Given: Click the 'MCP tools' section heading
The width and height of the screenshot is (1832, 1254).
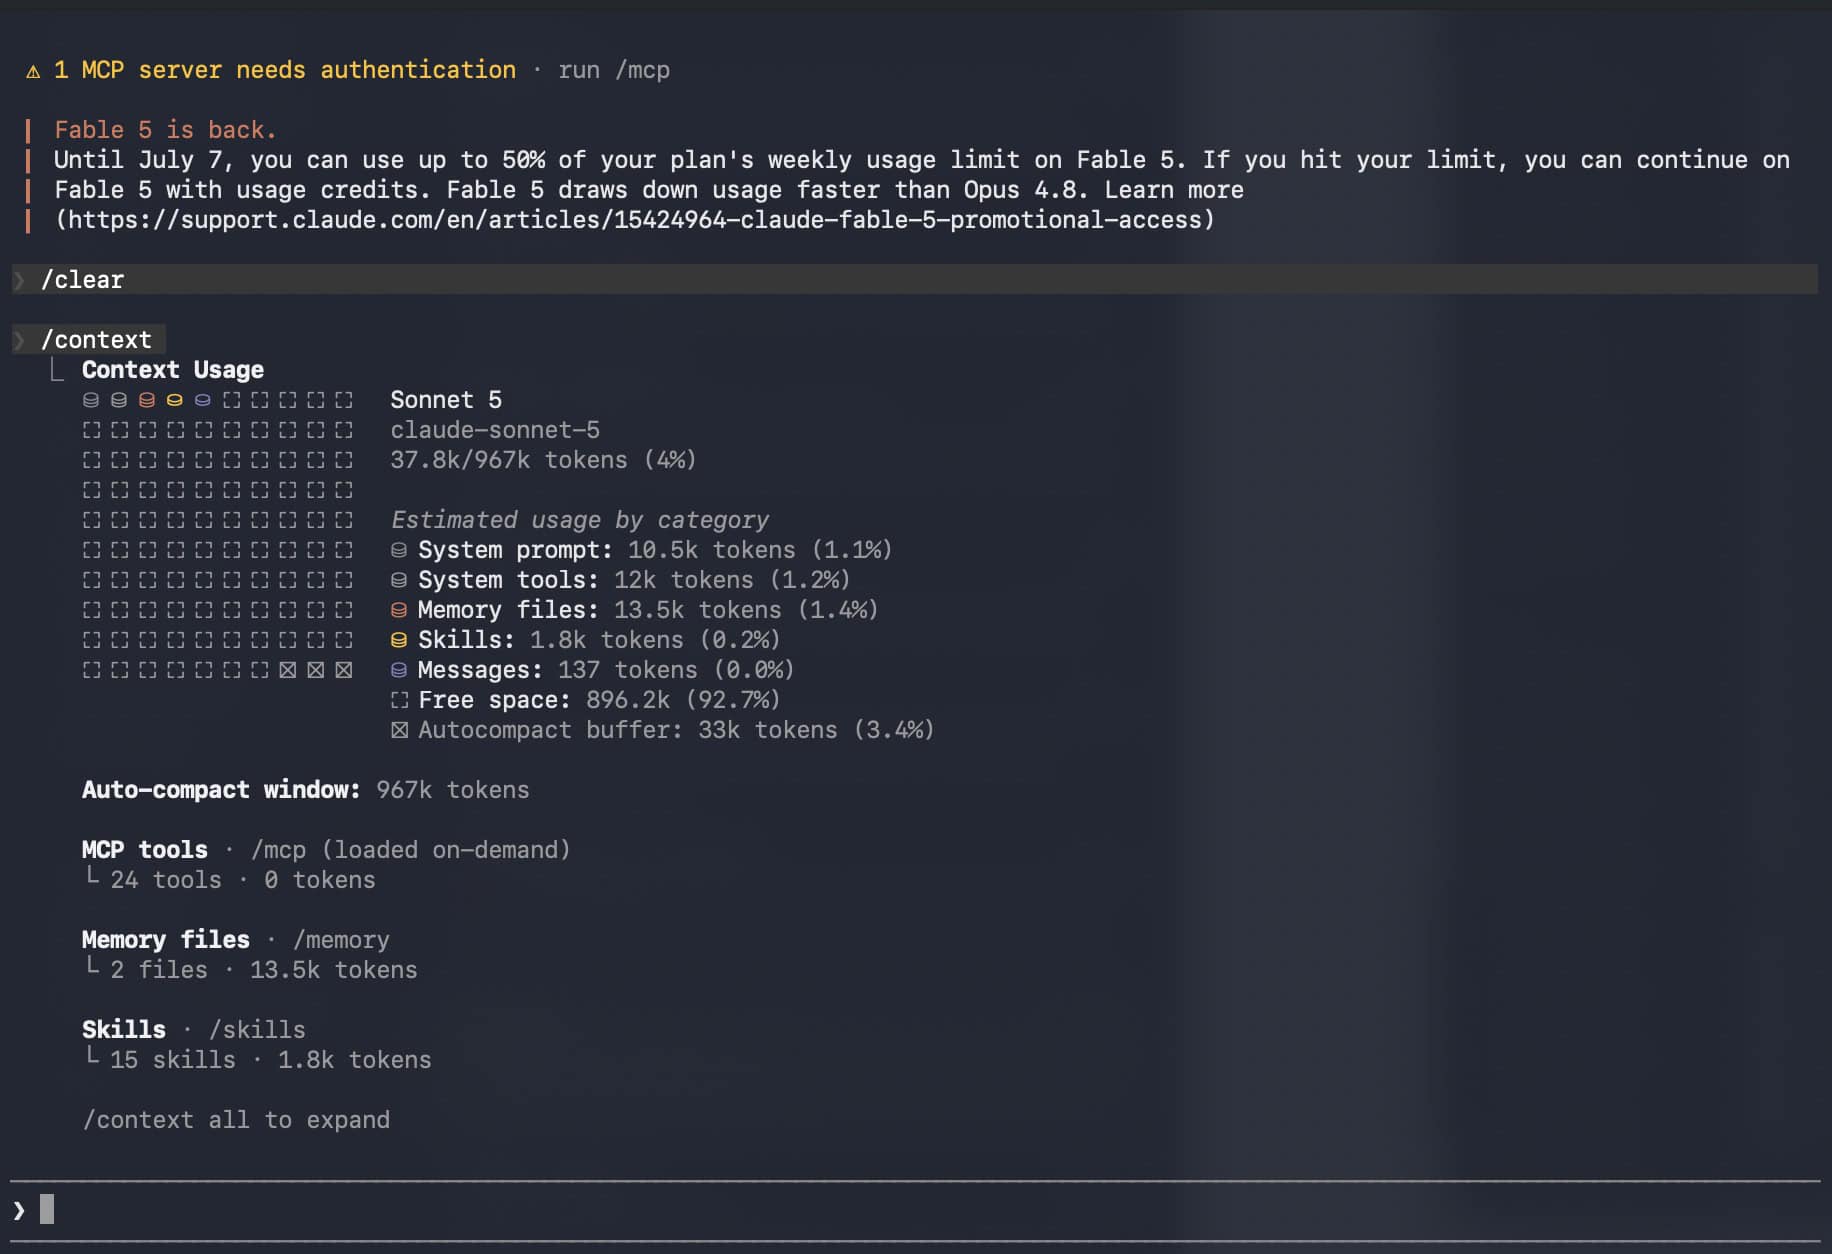Looking at the screenshot, I should coord(145,850).
